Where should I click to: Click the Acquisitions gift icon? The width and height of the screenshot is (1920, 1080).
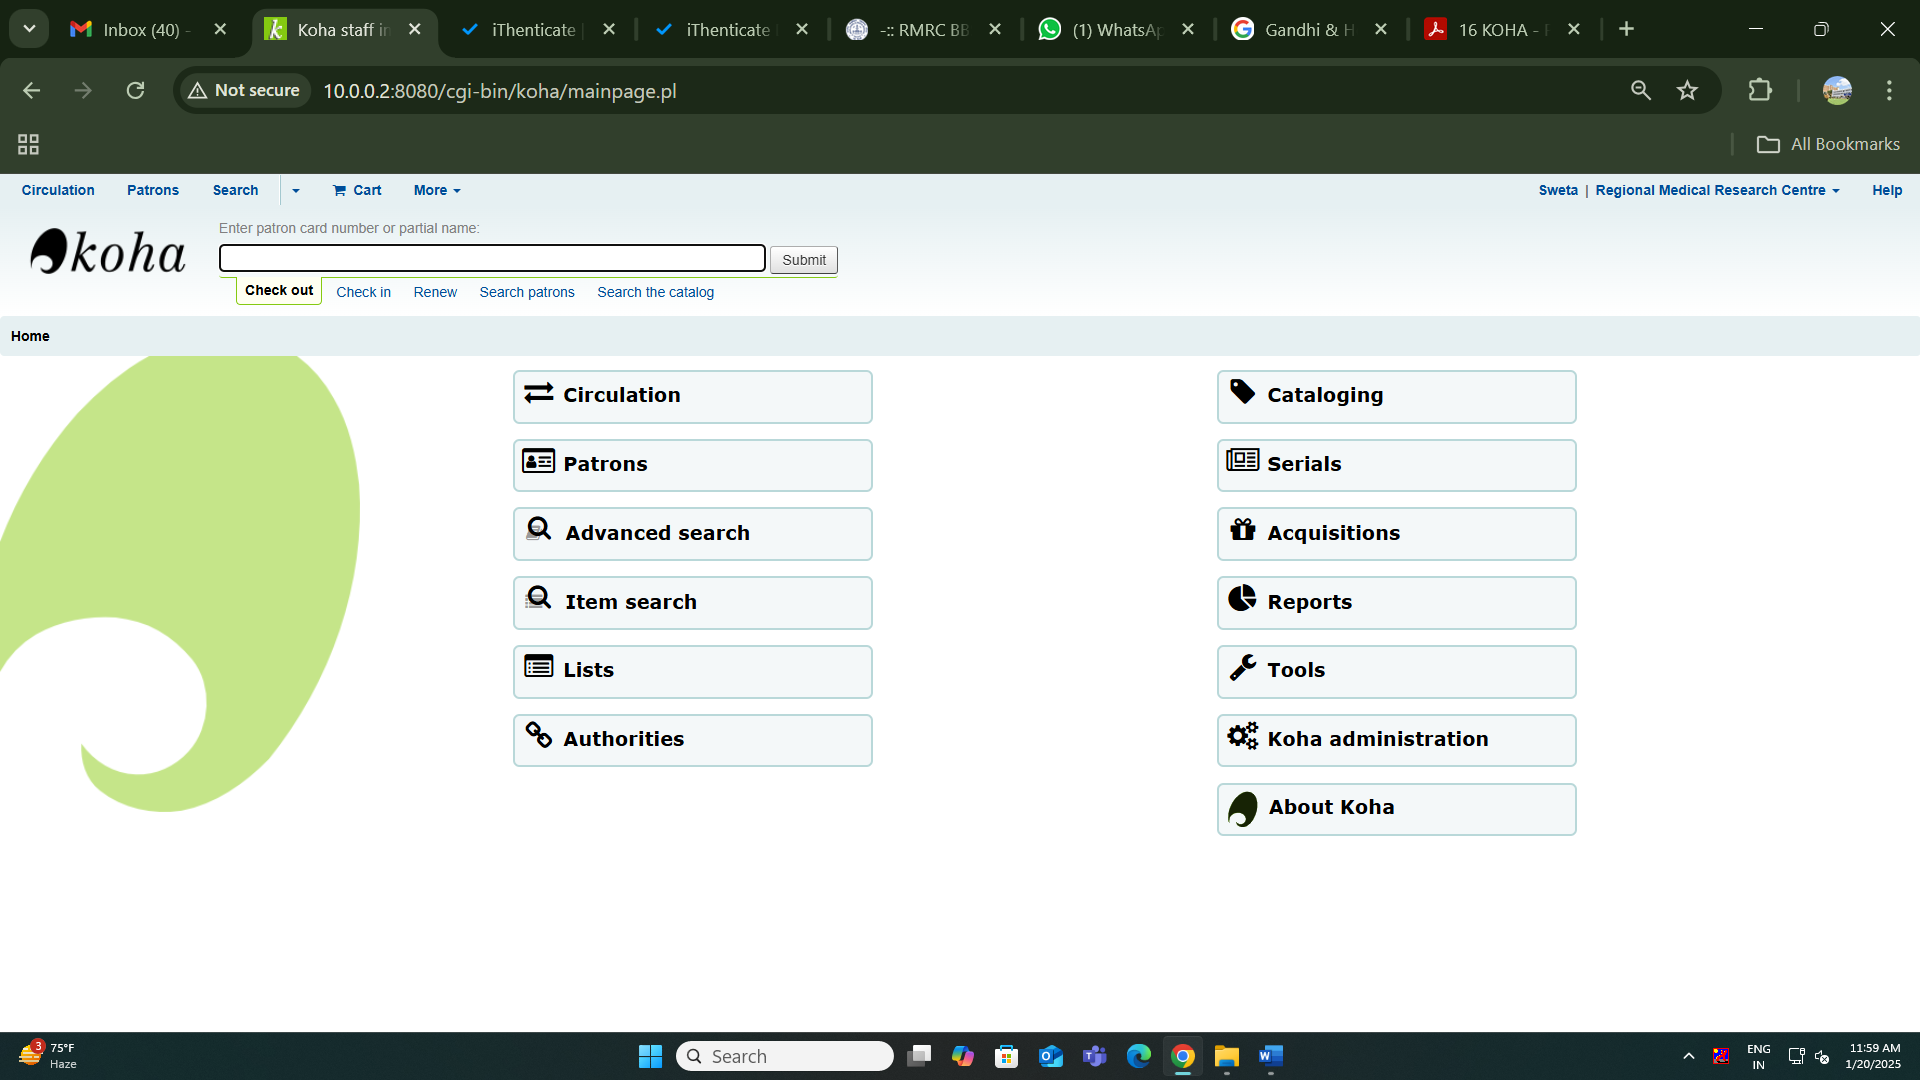[1243, 530]
